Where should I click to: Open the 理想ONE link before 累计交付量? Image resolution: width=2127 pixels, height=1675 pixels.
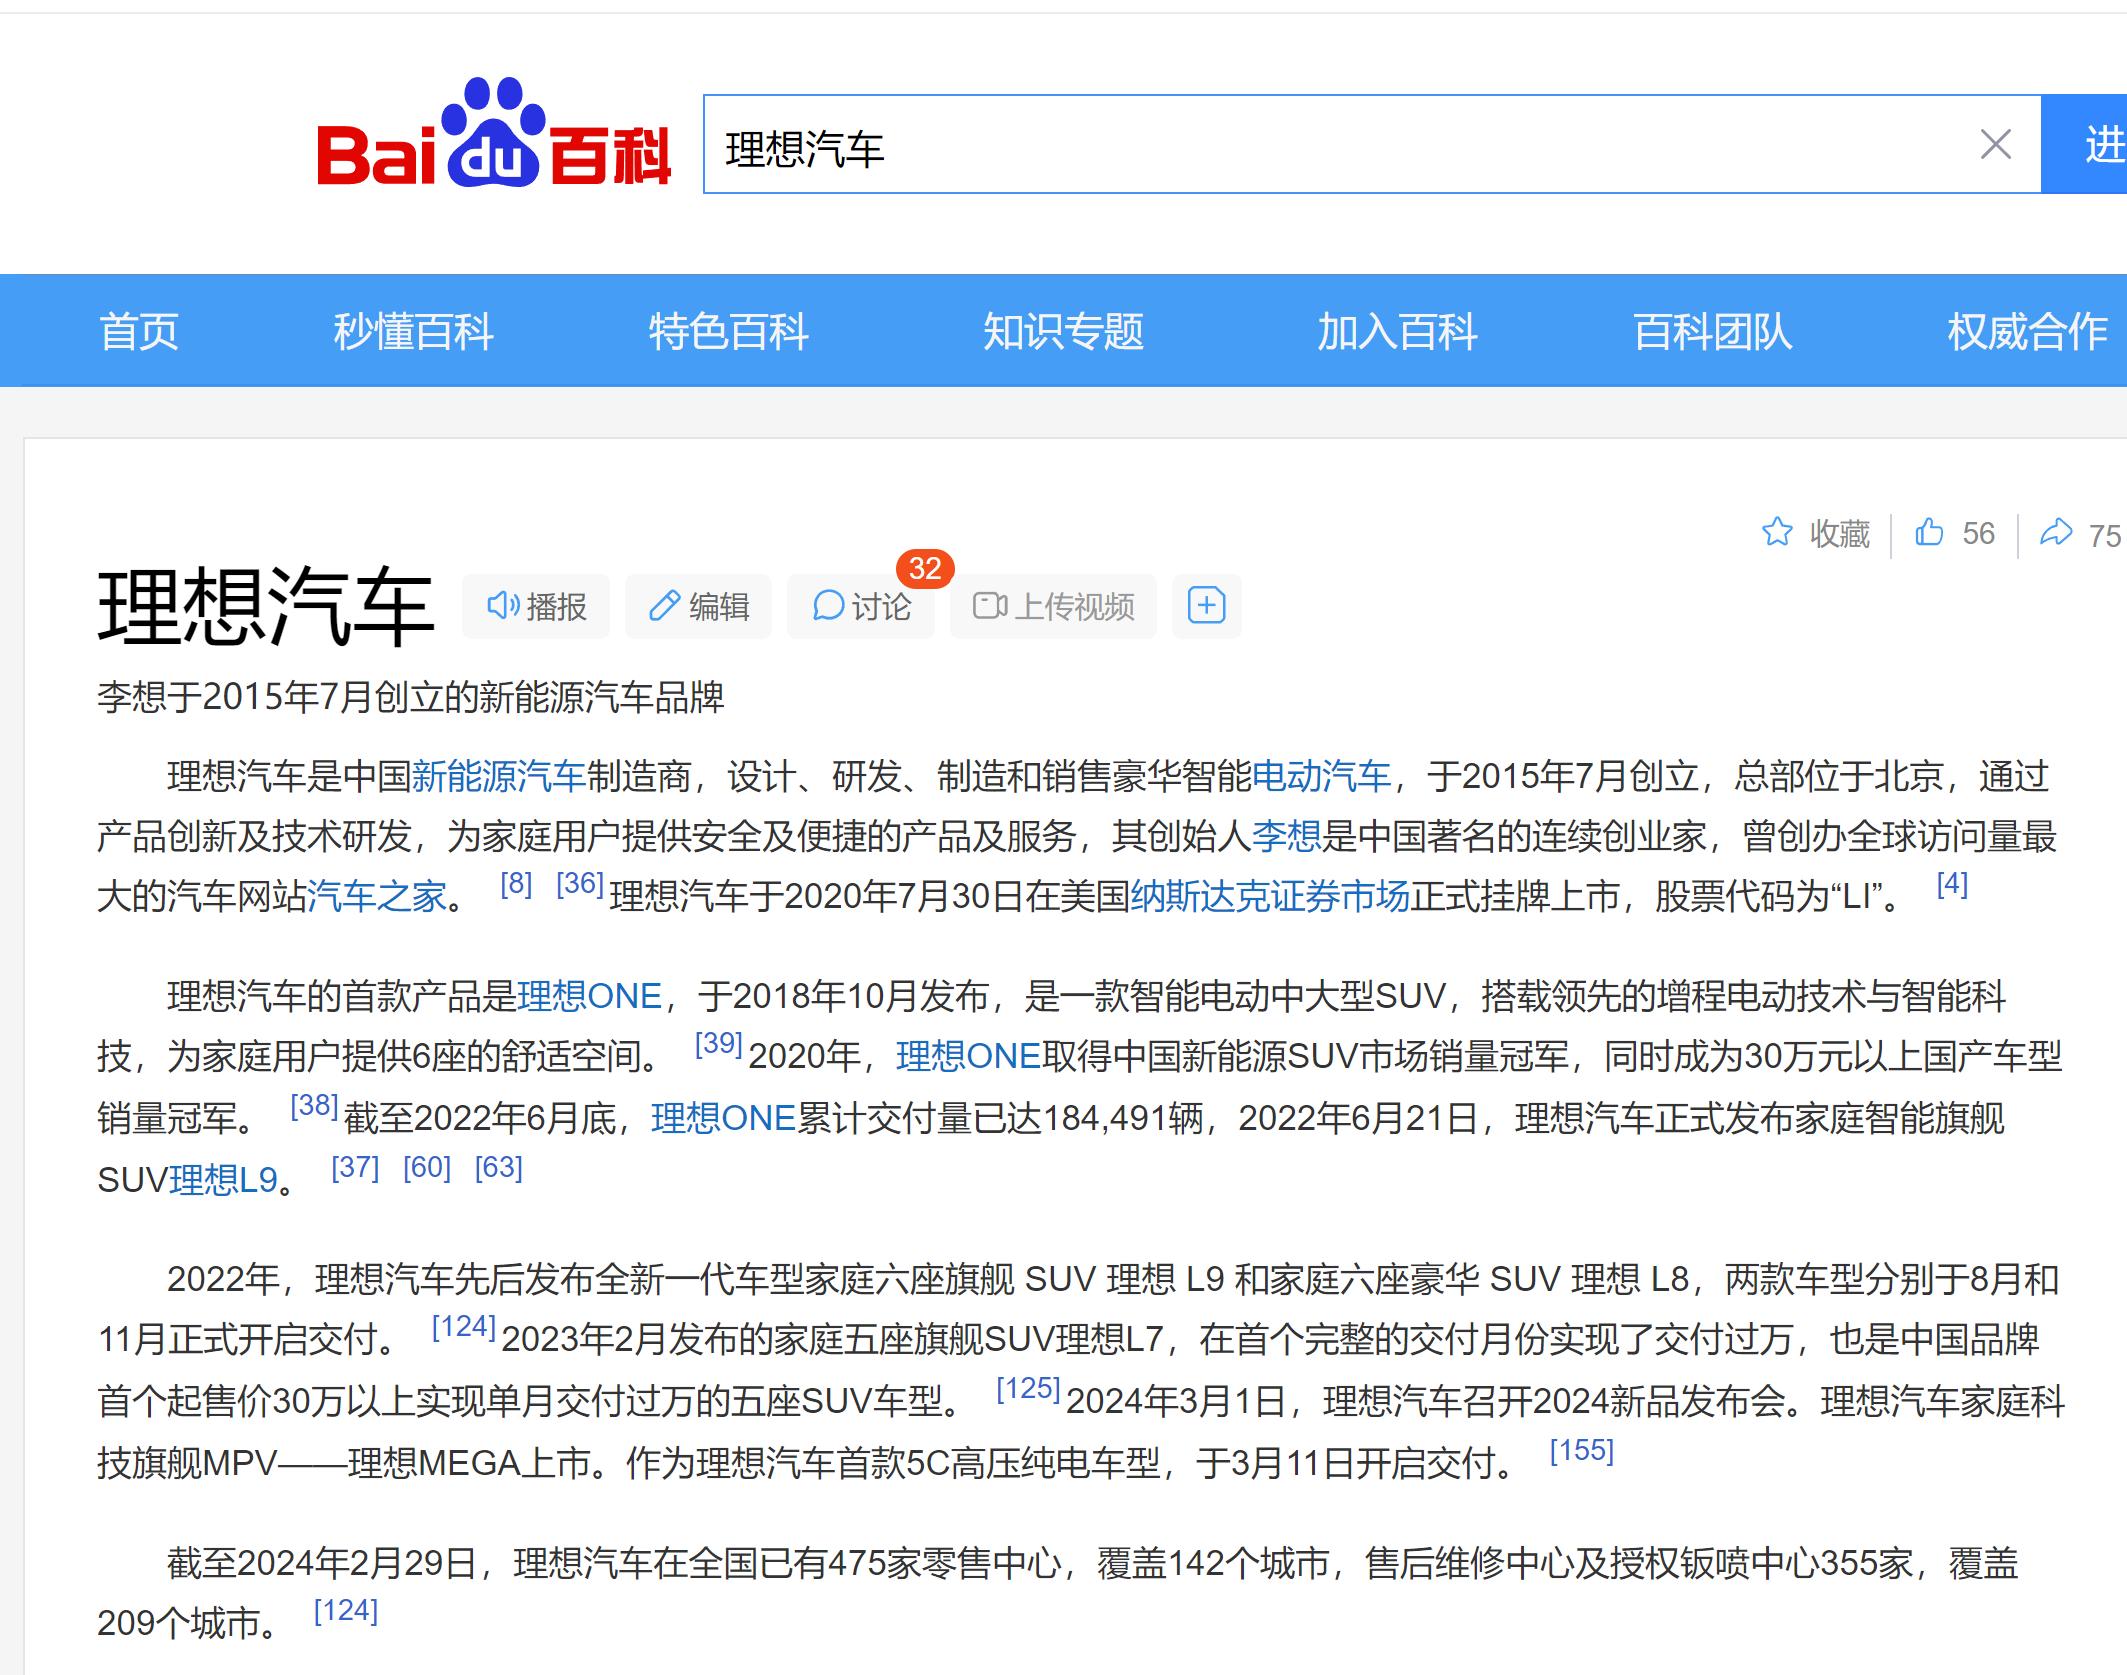pyautogui.click(x=723, y=1118)
